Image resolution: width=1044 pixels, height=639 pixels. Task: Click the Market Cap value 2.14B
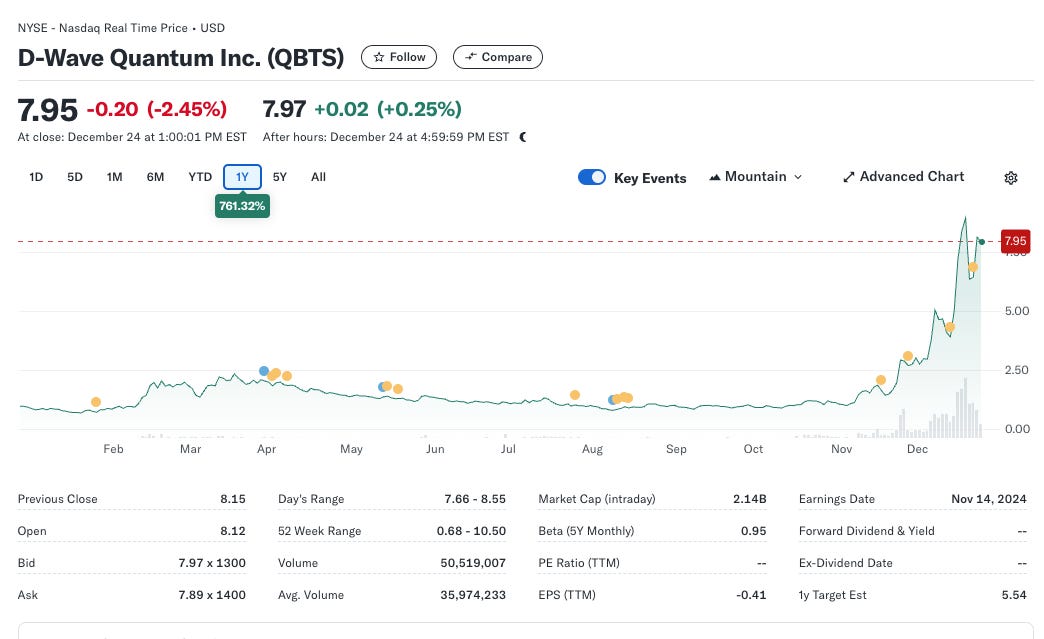coord(750,499)
